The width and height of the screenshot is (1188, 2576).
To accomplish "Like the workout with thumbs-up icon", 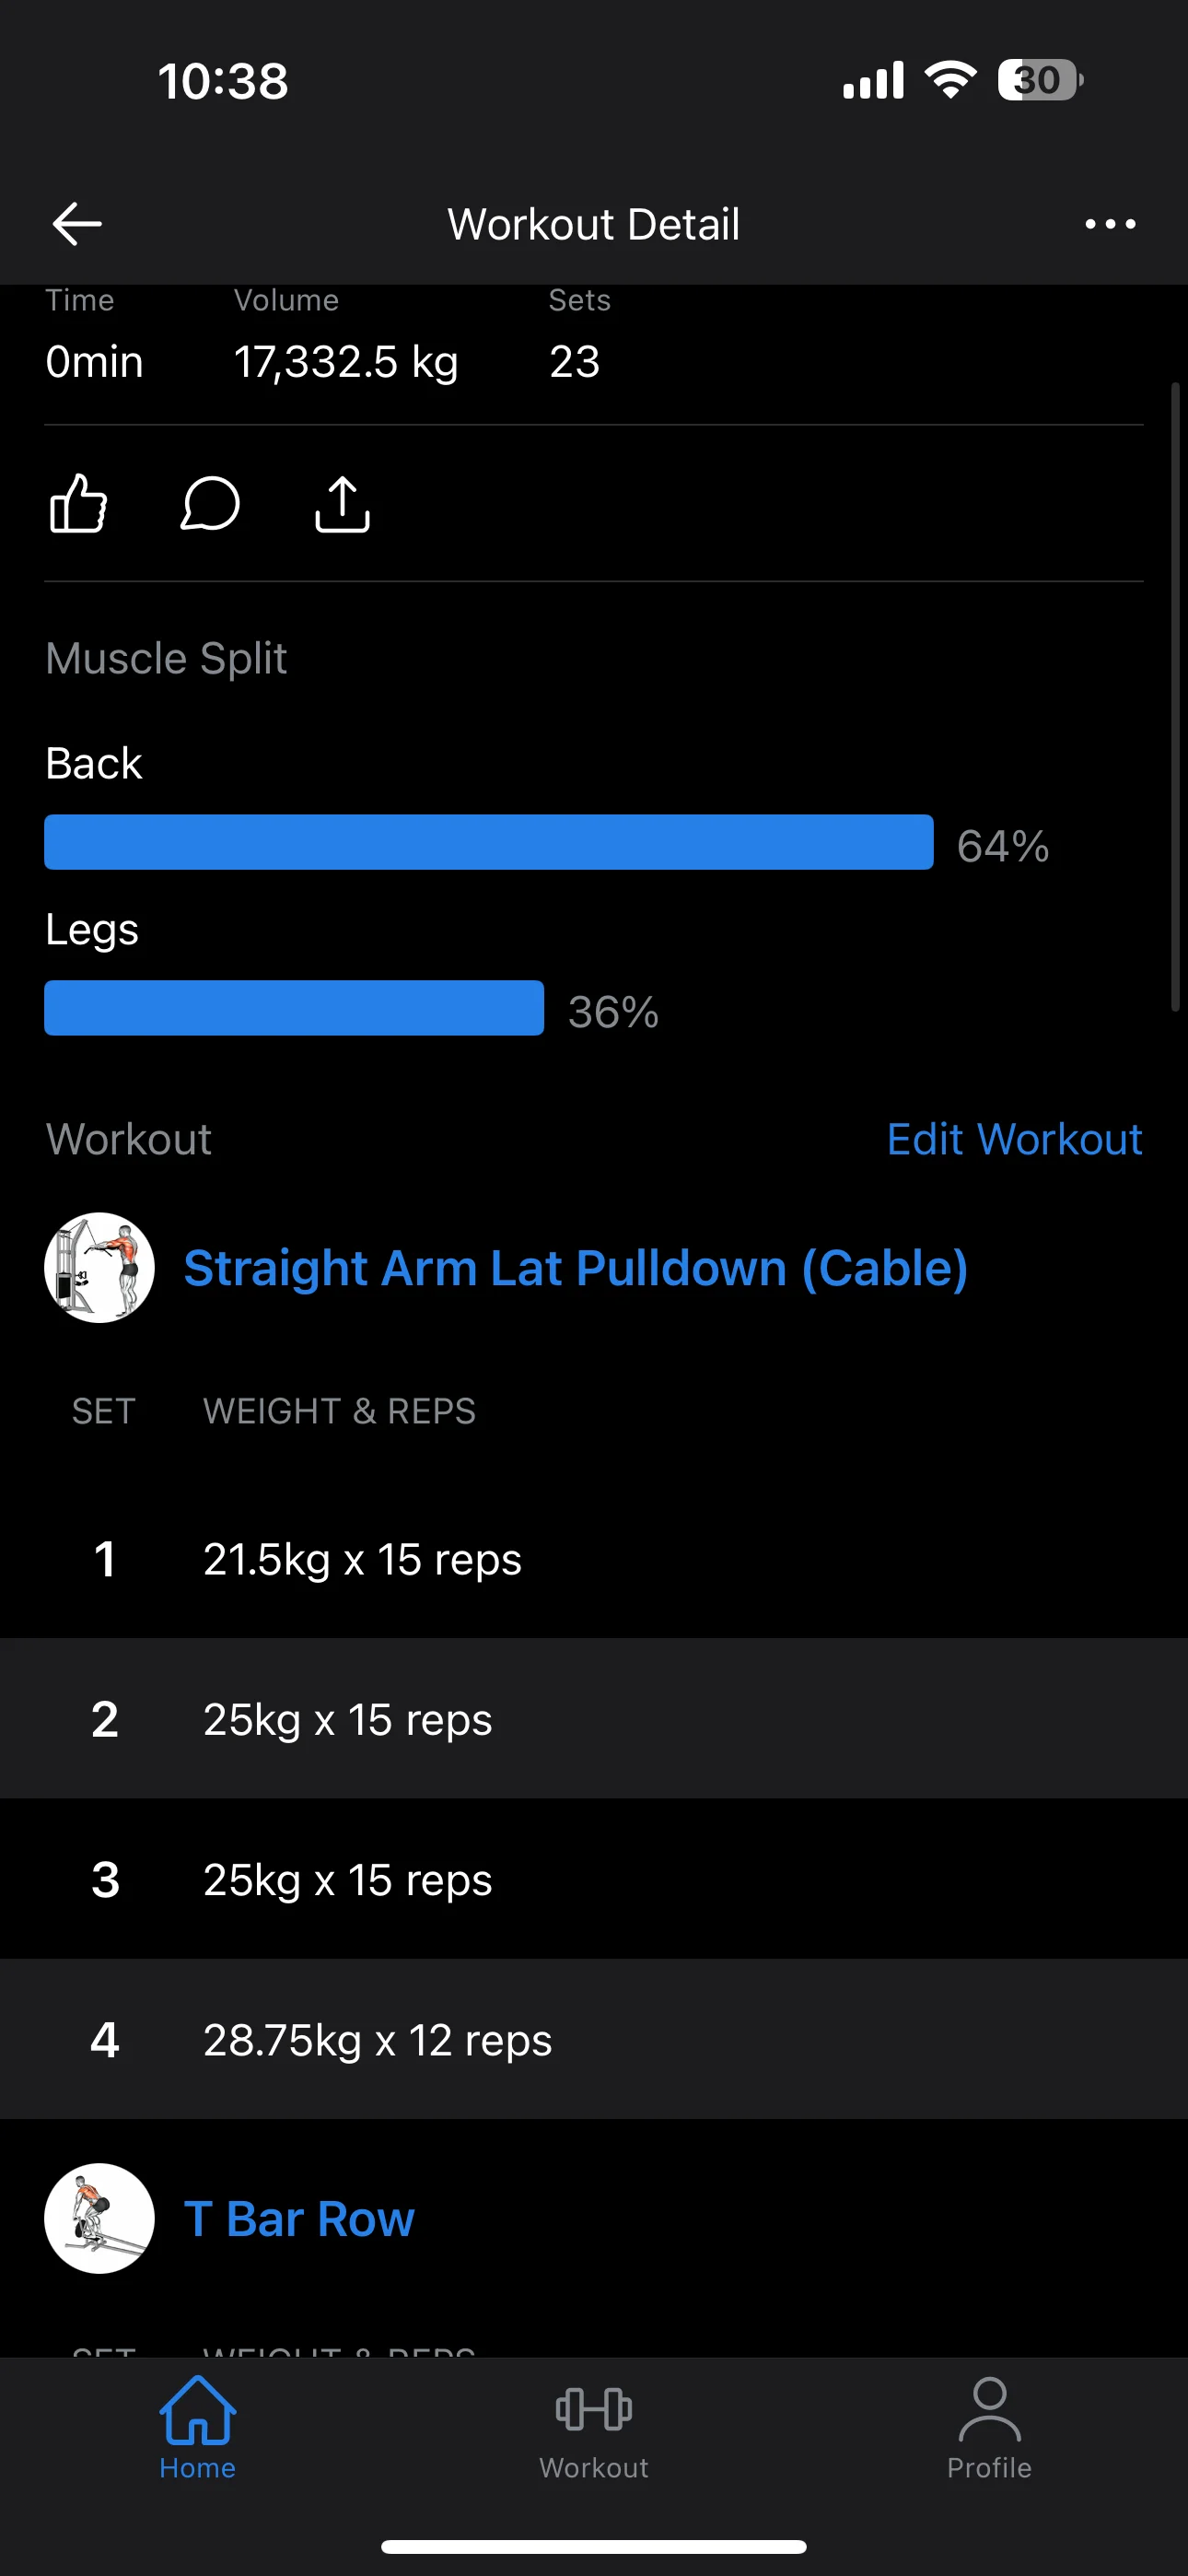I will coord(78,503).
